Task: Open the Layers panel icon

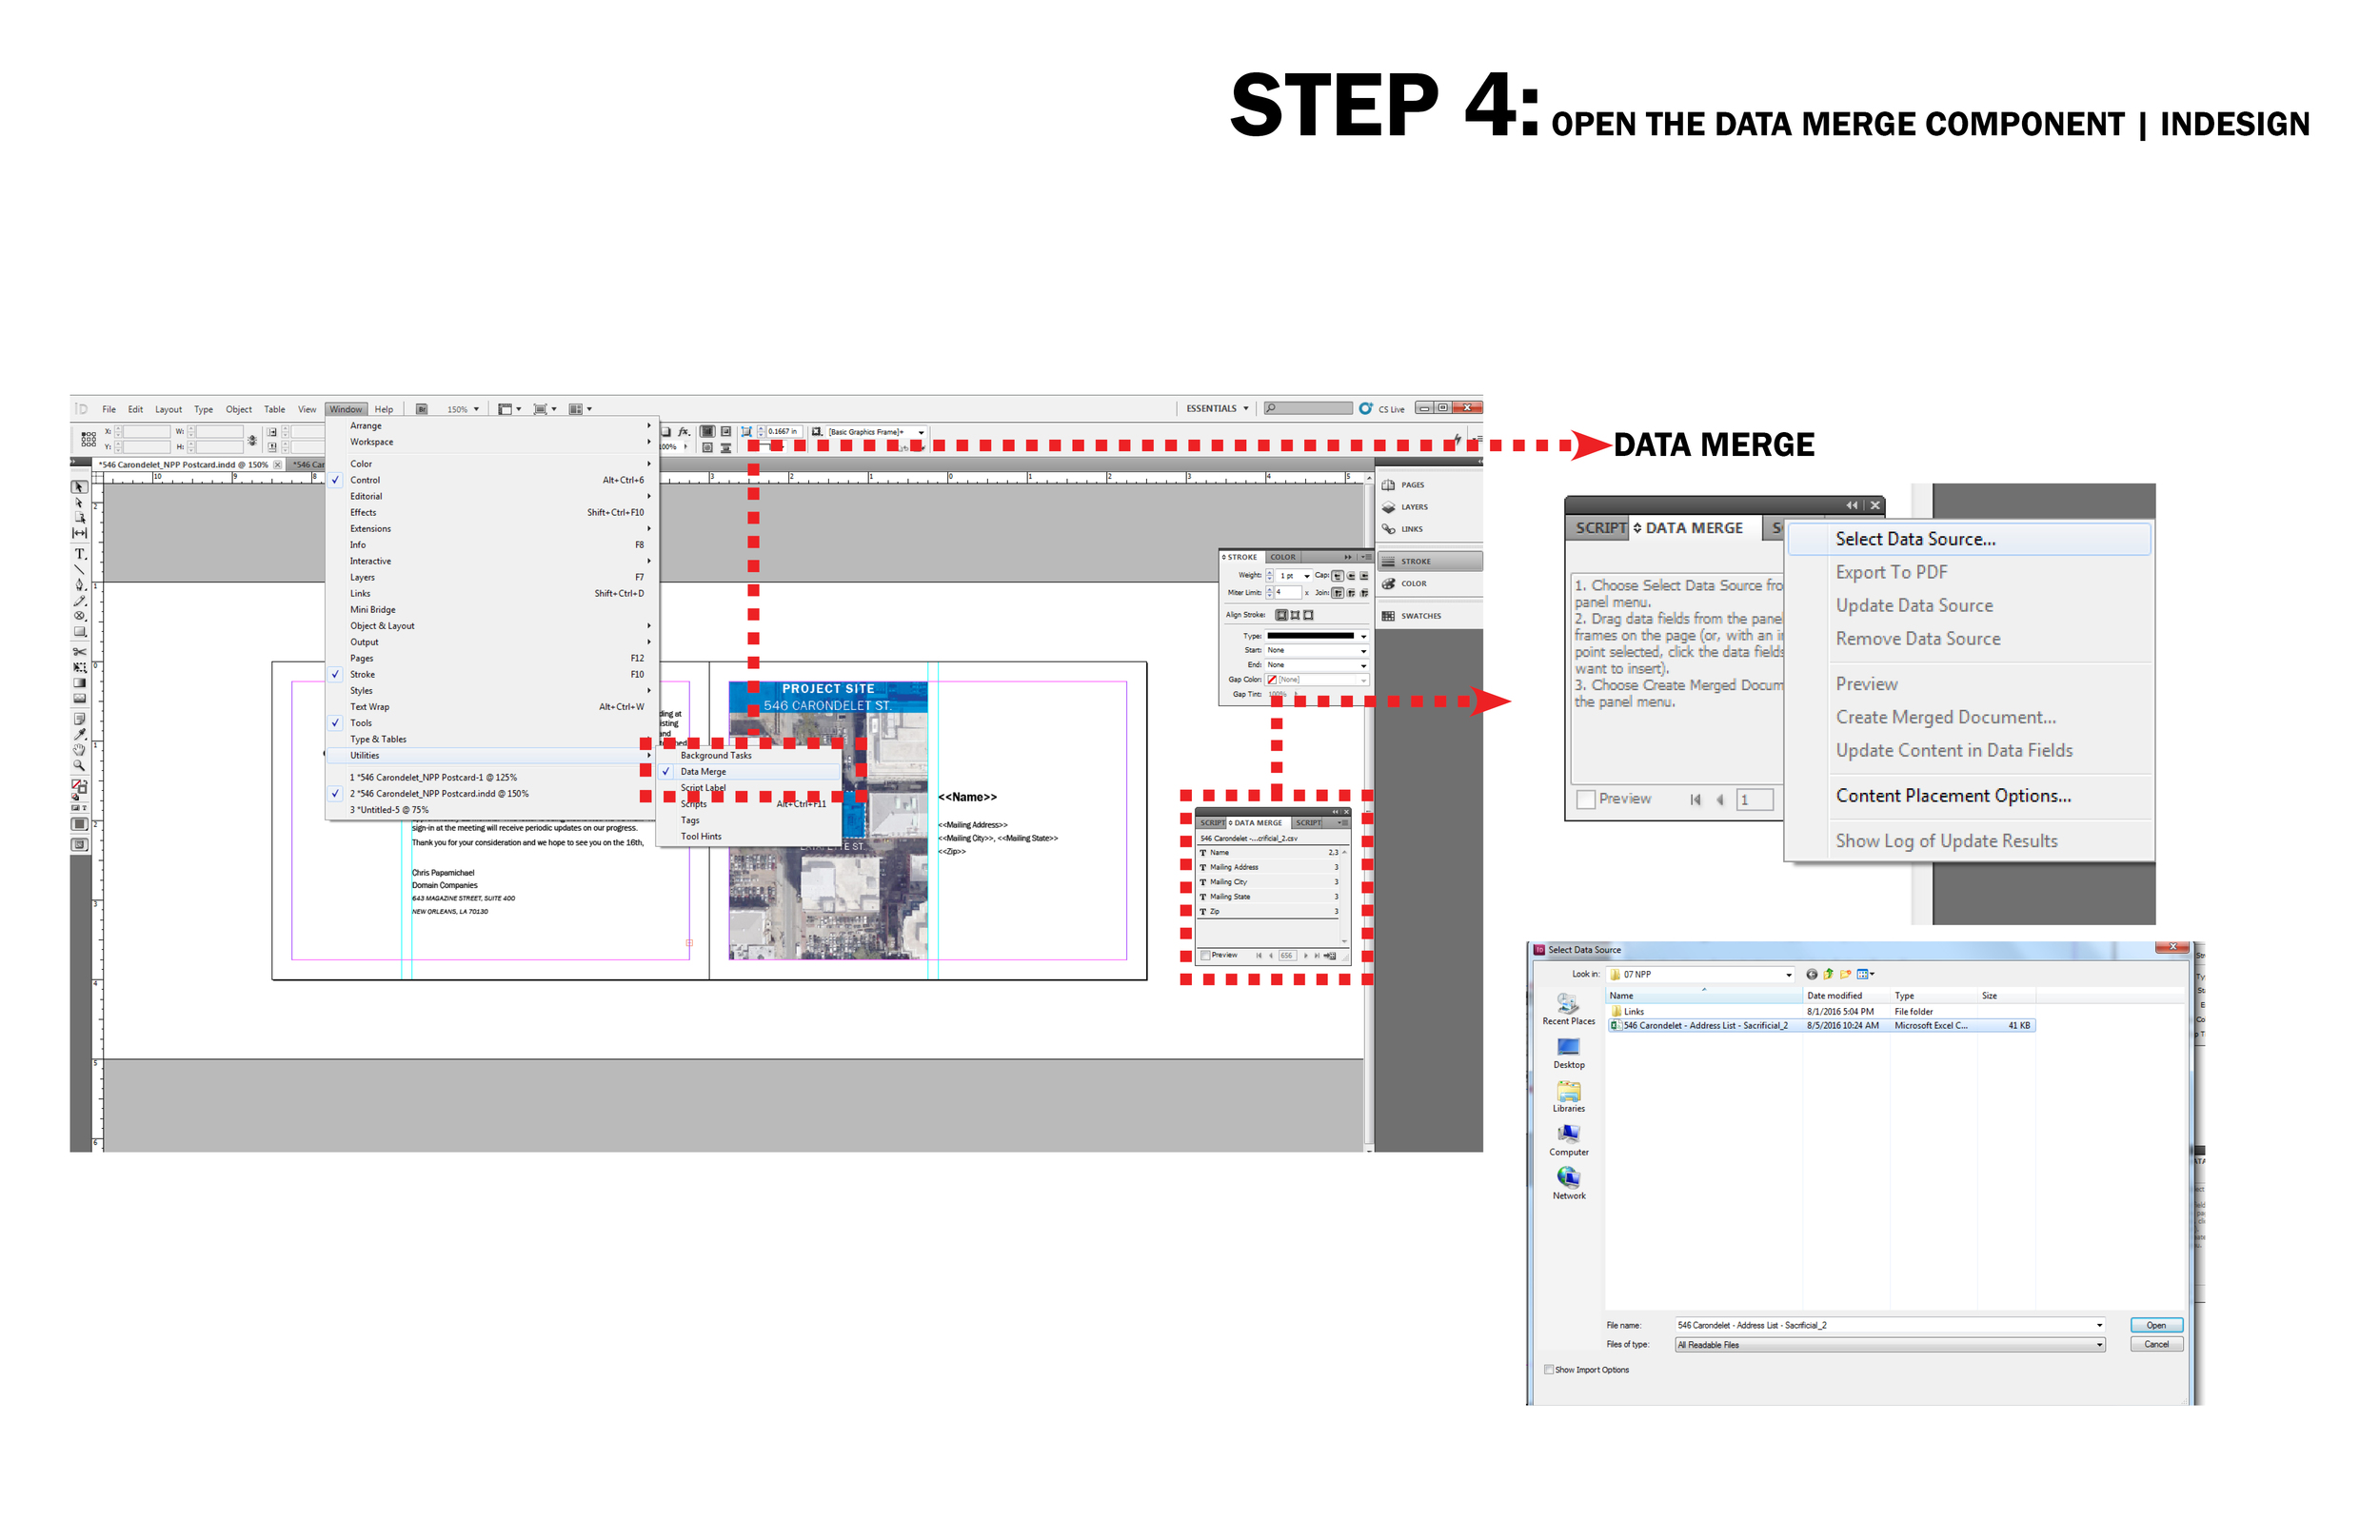Action: (1389, 507)
